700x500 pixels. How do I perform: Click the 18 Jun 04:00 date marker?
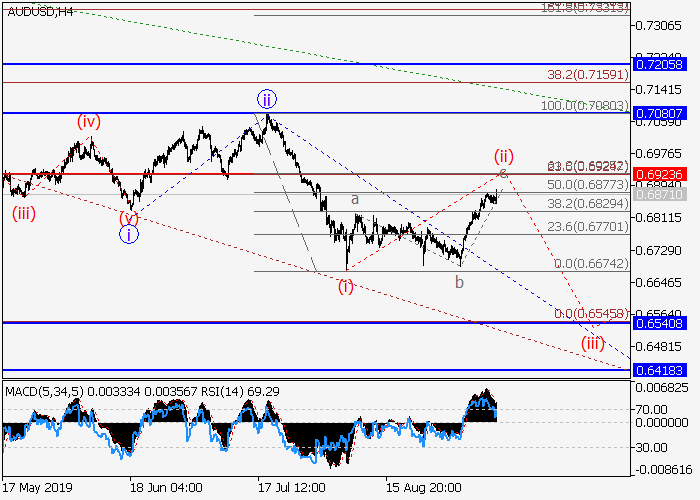coord(166,488)
